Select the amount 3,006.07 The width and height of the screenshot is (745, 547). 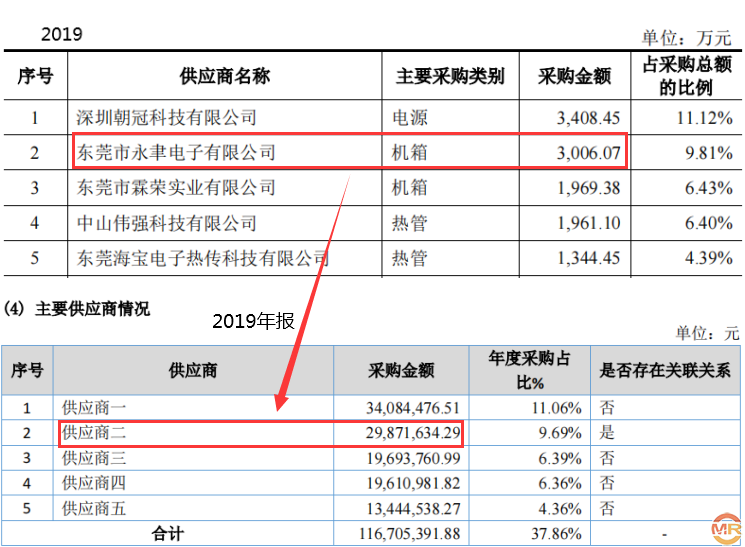[x=588, y=153]
